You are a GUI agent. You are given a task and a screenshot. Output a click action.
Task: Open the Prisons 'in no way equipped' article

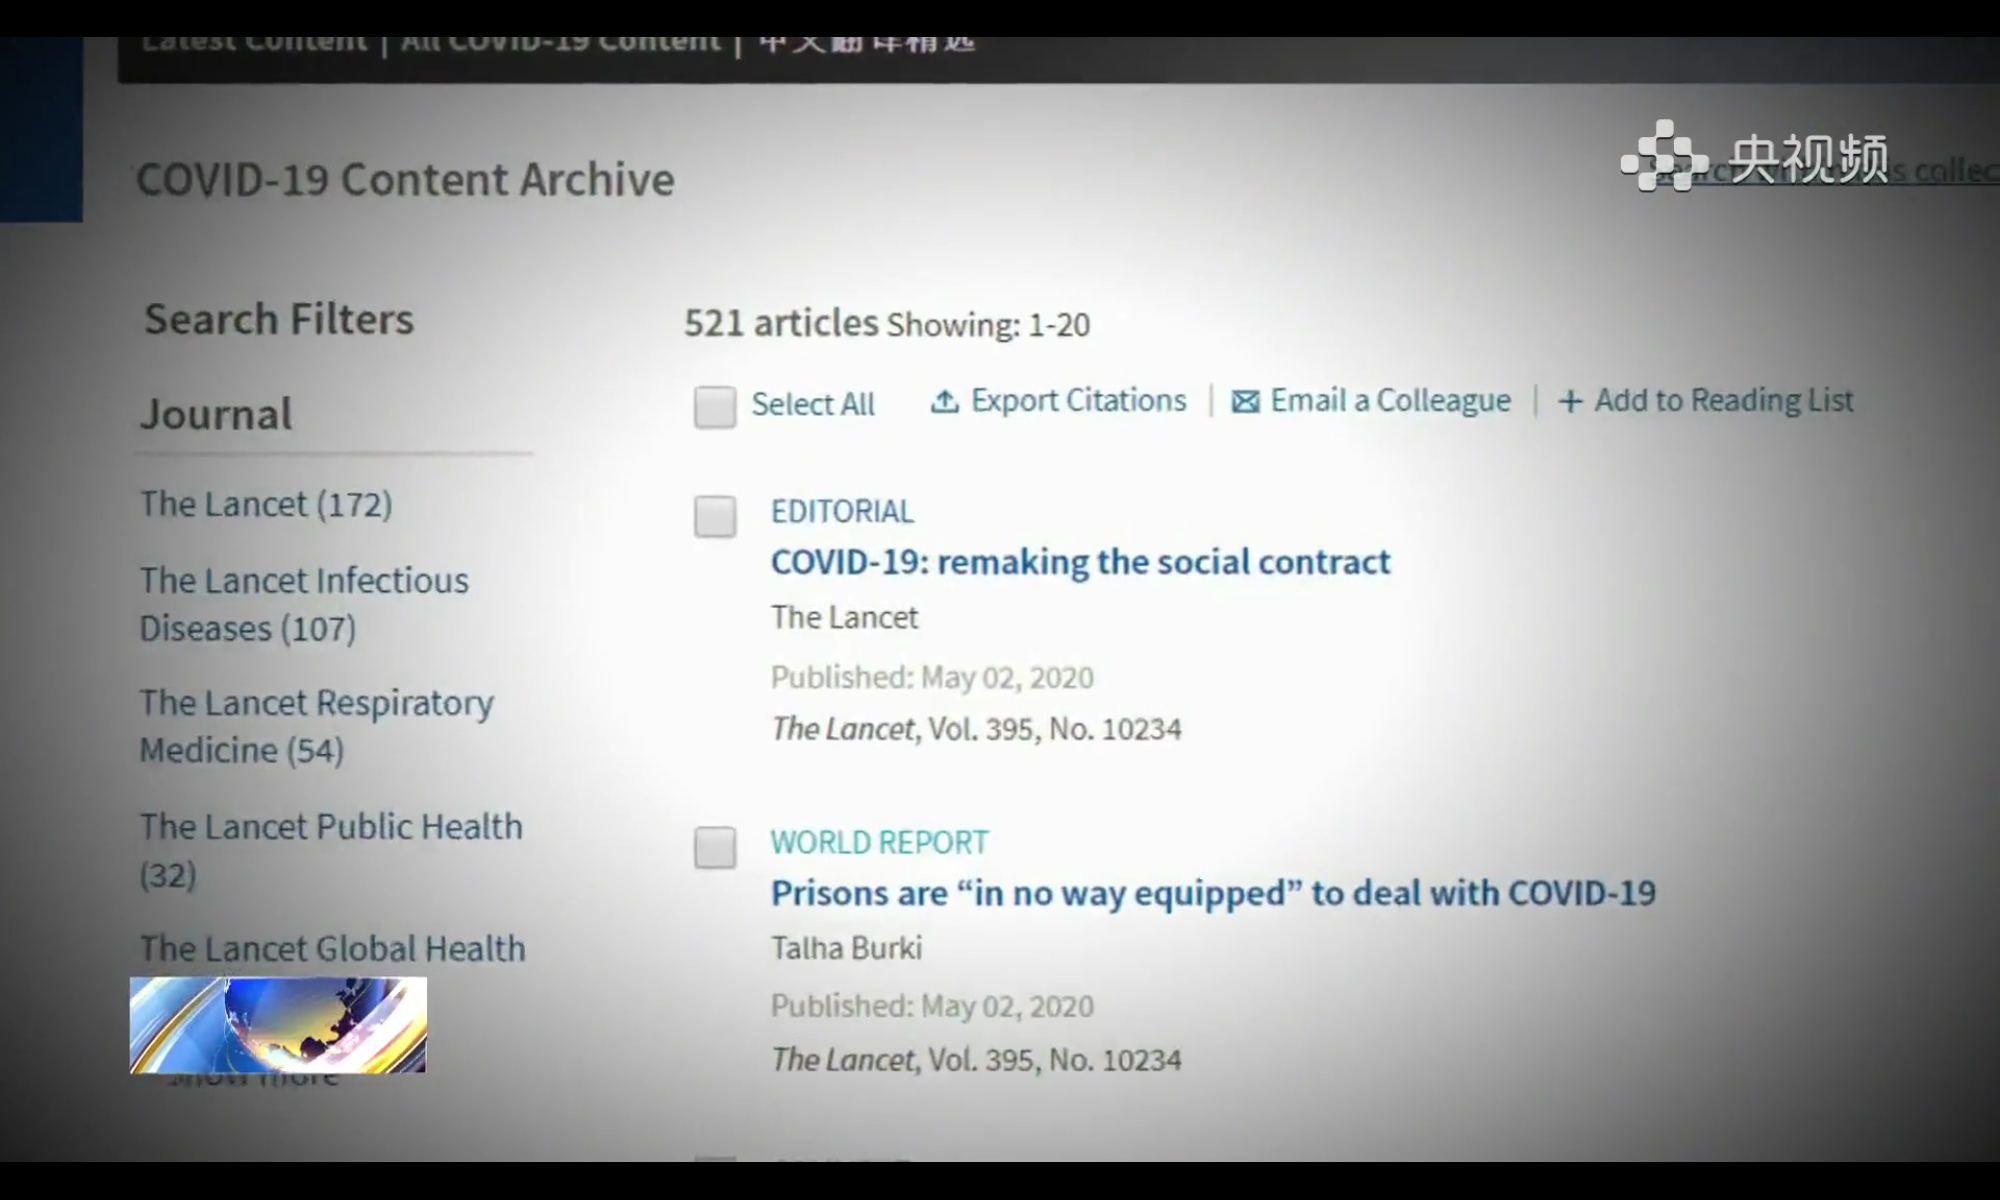click(x=1213, y=893)
